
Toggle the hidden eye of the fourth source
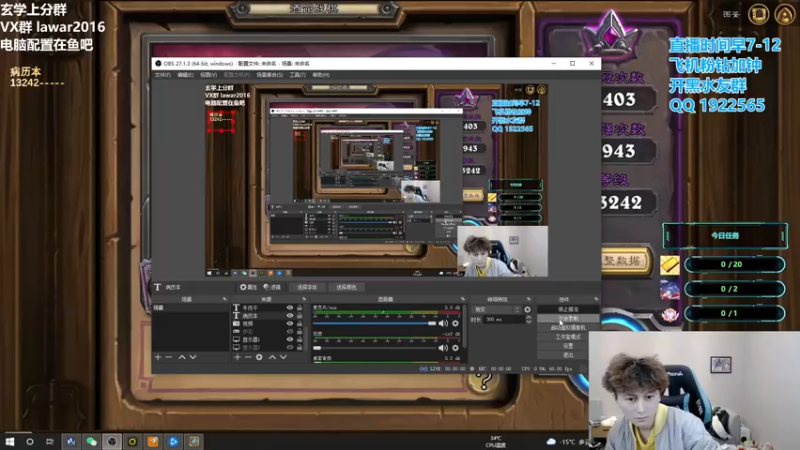point(290,332)
